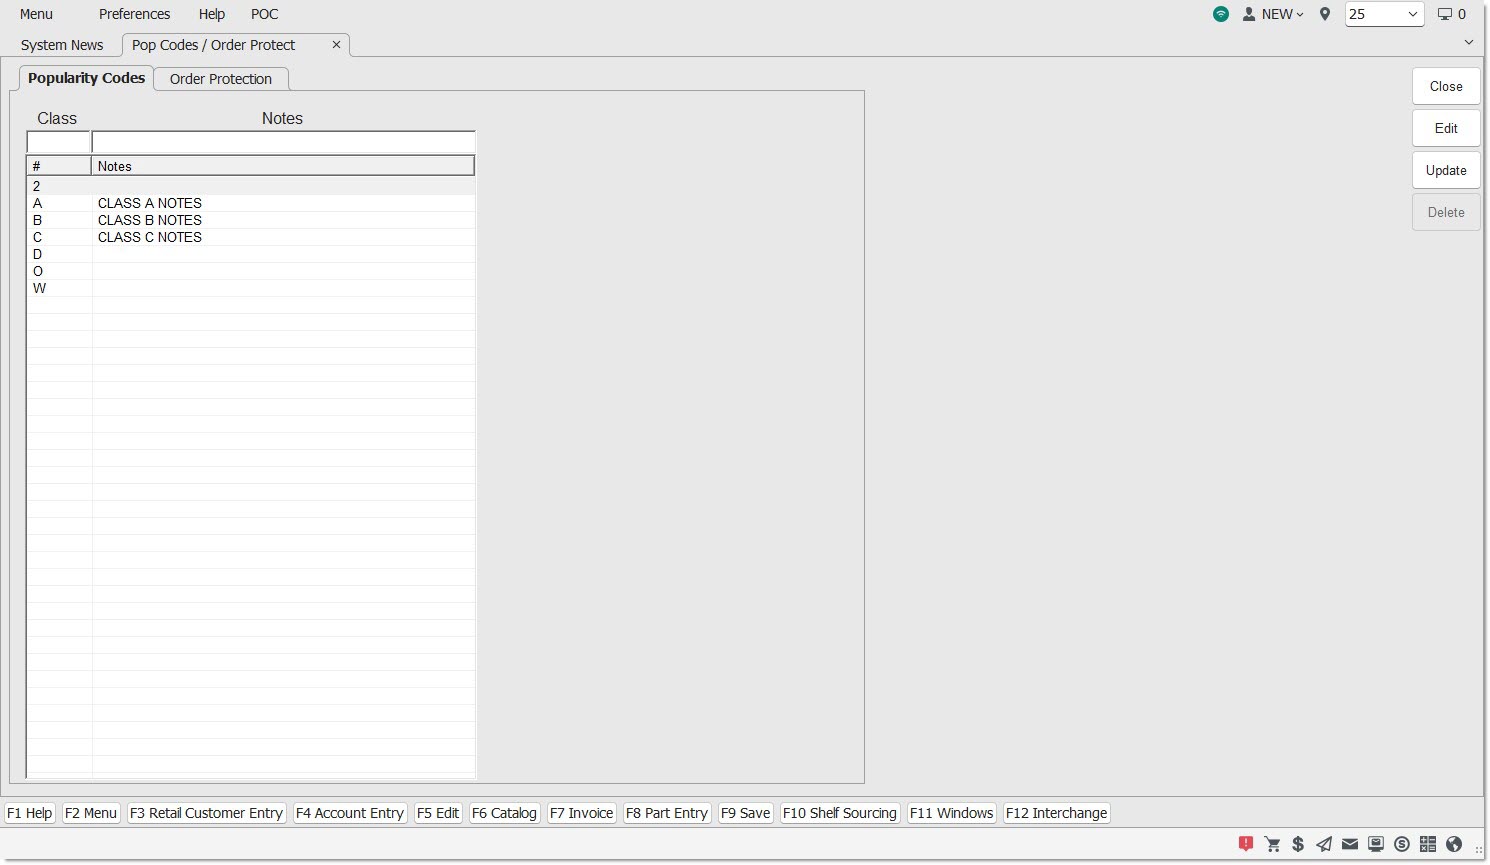1490x865 pixels.
Task: Click the Edit button on the right
Action: point(1446,128)
